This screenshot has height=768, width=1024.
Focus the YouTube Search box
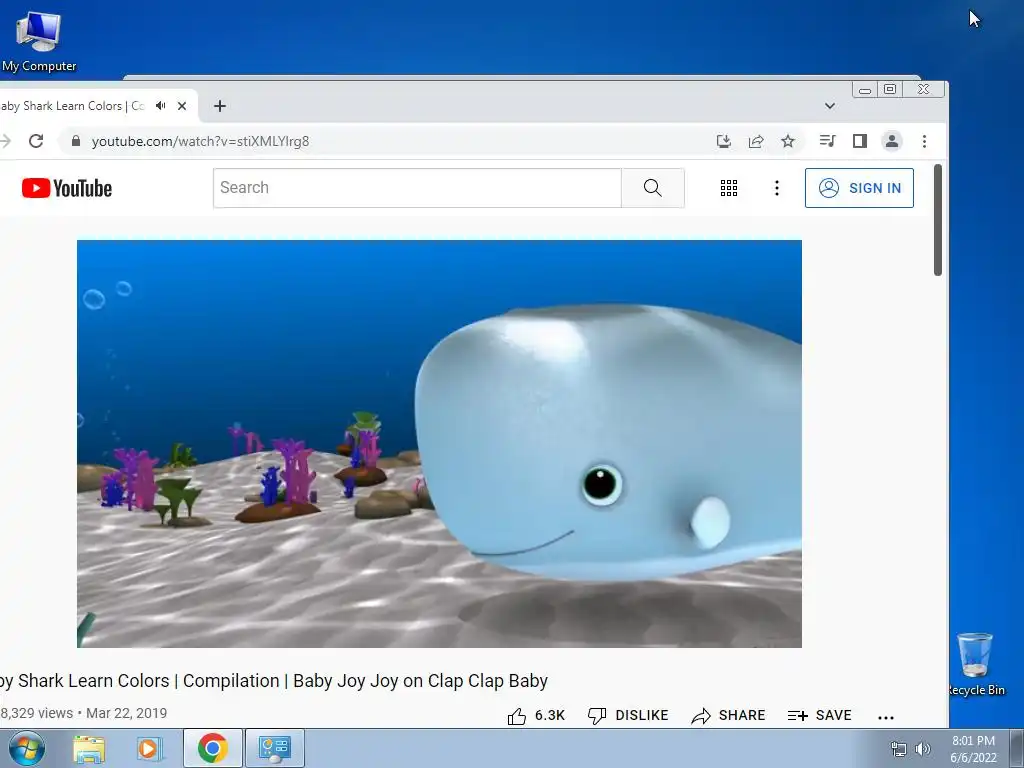417,188
